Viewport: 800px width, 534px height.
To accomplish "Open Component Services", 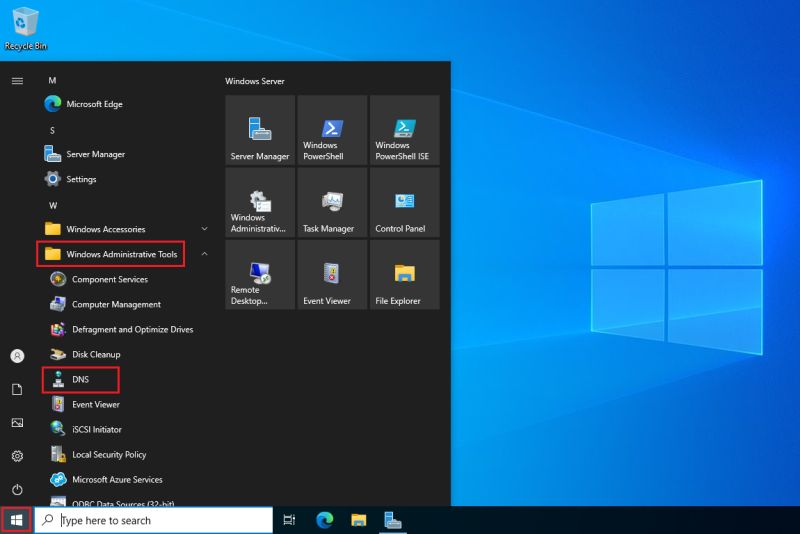I will click(99, 279).
